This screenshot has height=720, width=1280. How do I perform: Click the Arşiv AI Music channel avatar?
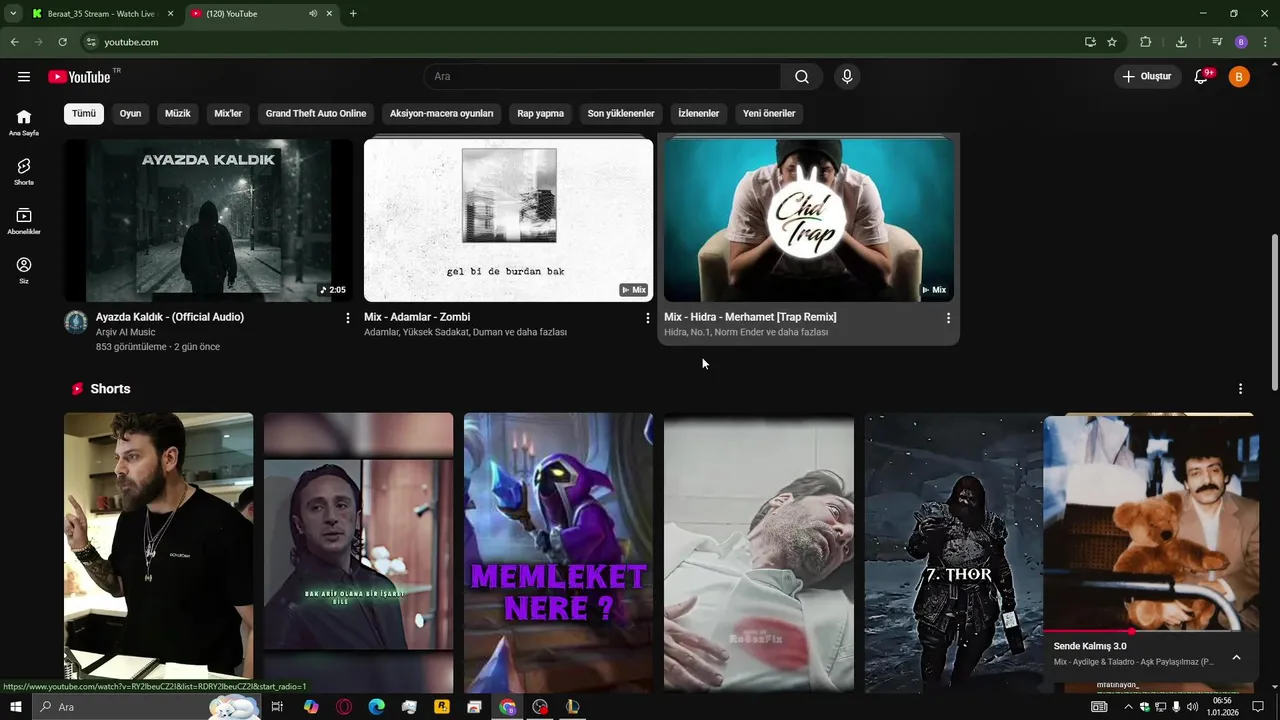(x=76, y=322)
